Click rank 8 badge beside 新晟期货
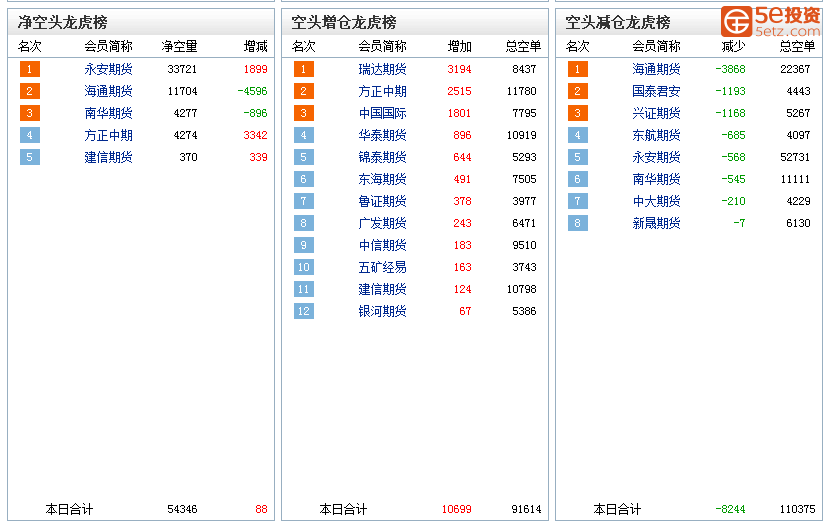Viewport: 828px width, 531px height. [x=578, y=223]
